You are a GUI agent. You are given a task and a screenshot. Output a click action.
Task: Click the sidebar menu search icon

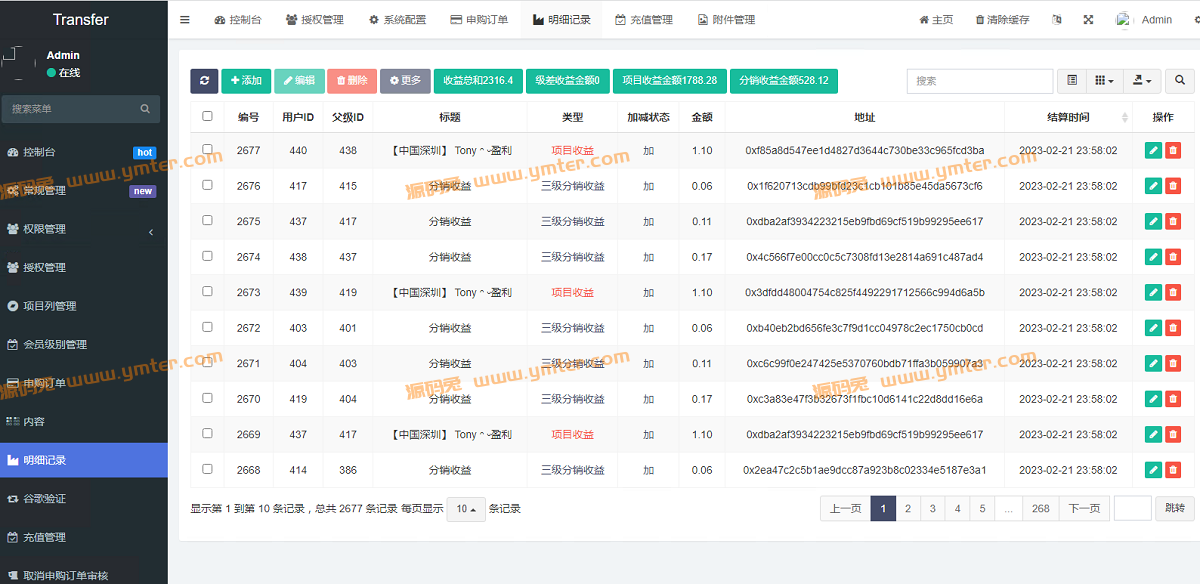(x=145, y=109)
